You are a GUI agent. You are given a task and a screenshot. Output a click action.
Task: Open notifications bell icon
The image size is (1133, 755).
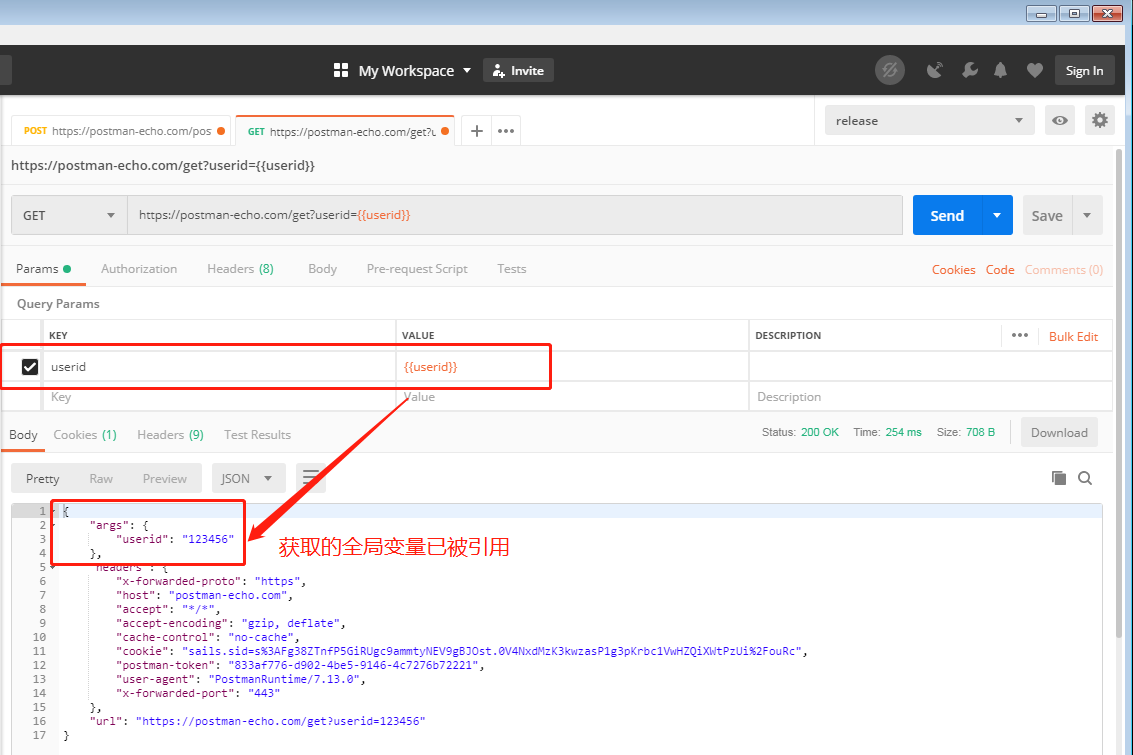(x=1000, y=70)
